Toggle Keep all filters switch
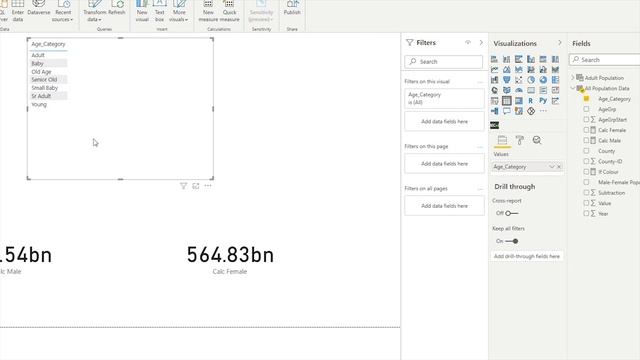The image size is (640, 360). click(x=512, y=241)
